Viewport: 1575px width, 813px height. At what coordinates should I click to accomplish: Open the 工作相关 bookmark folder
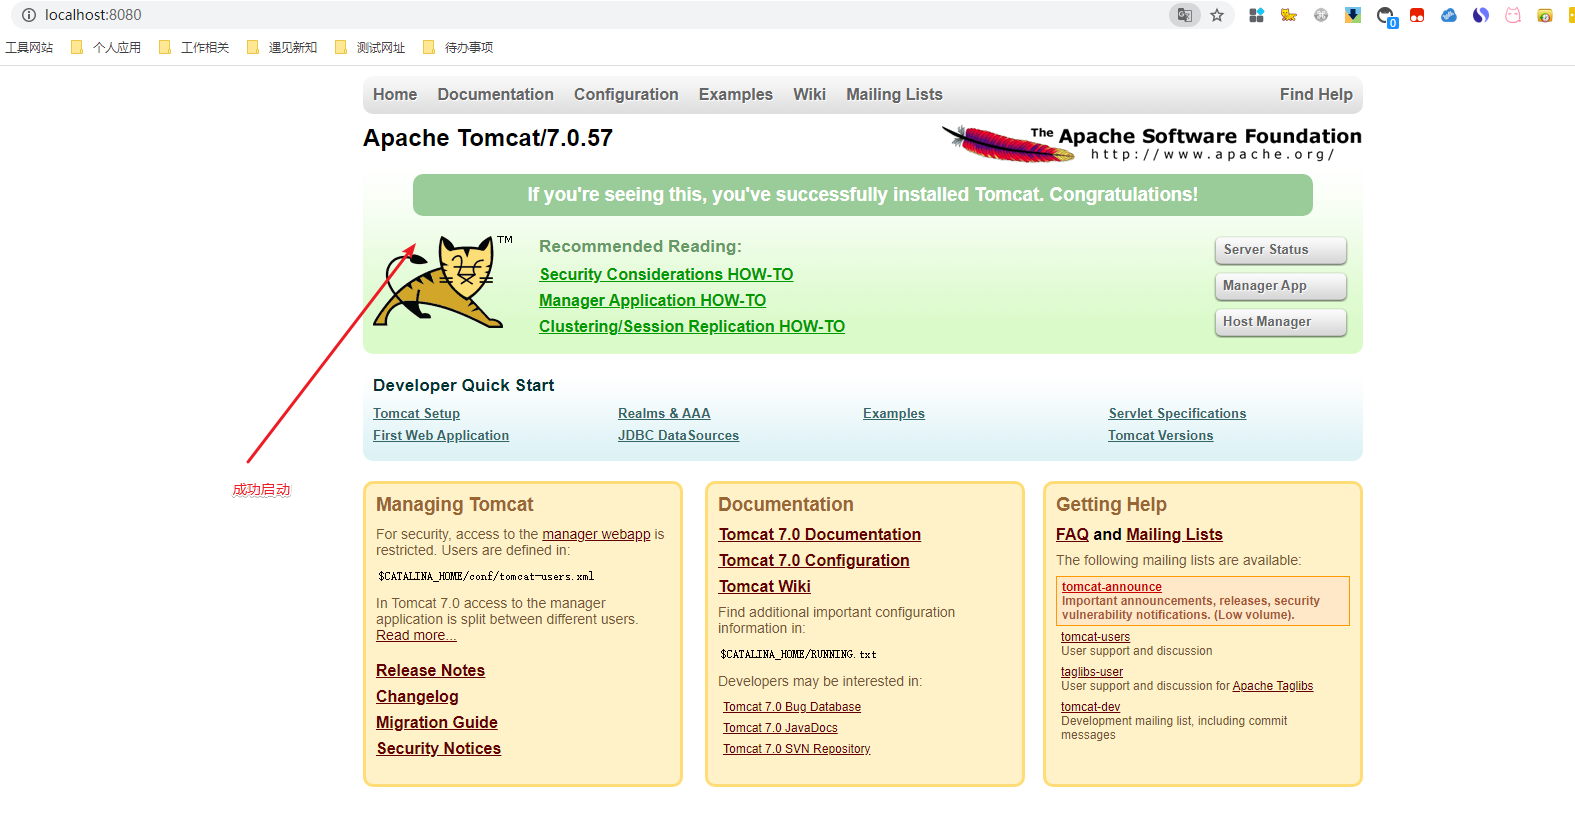194,47
